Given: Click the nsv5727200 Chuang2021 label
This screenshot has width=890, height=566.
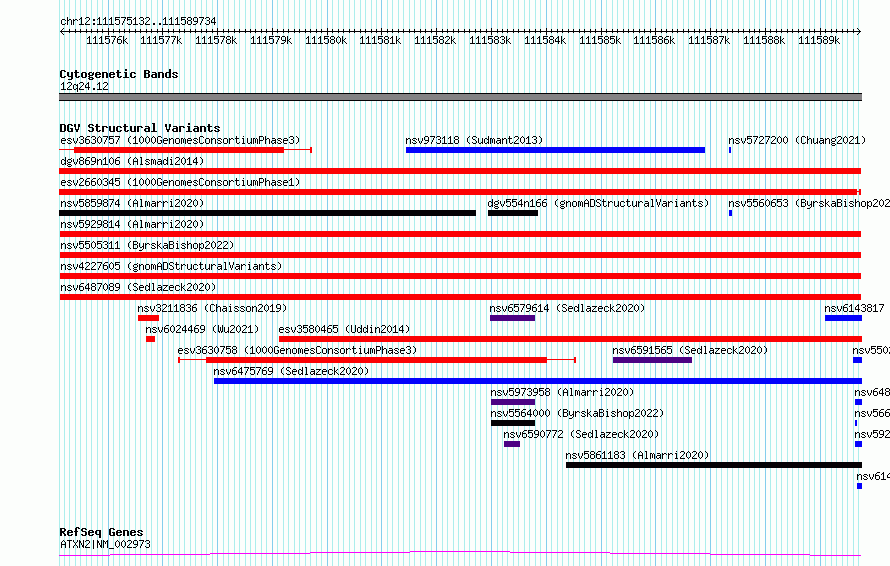Looking at the screenshot, I should coord(797,140).
